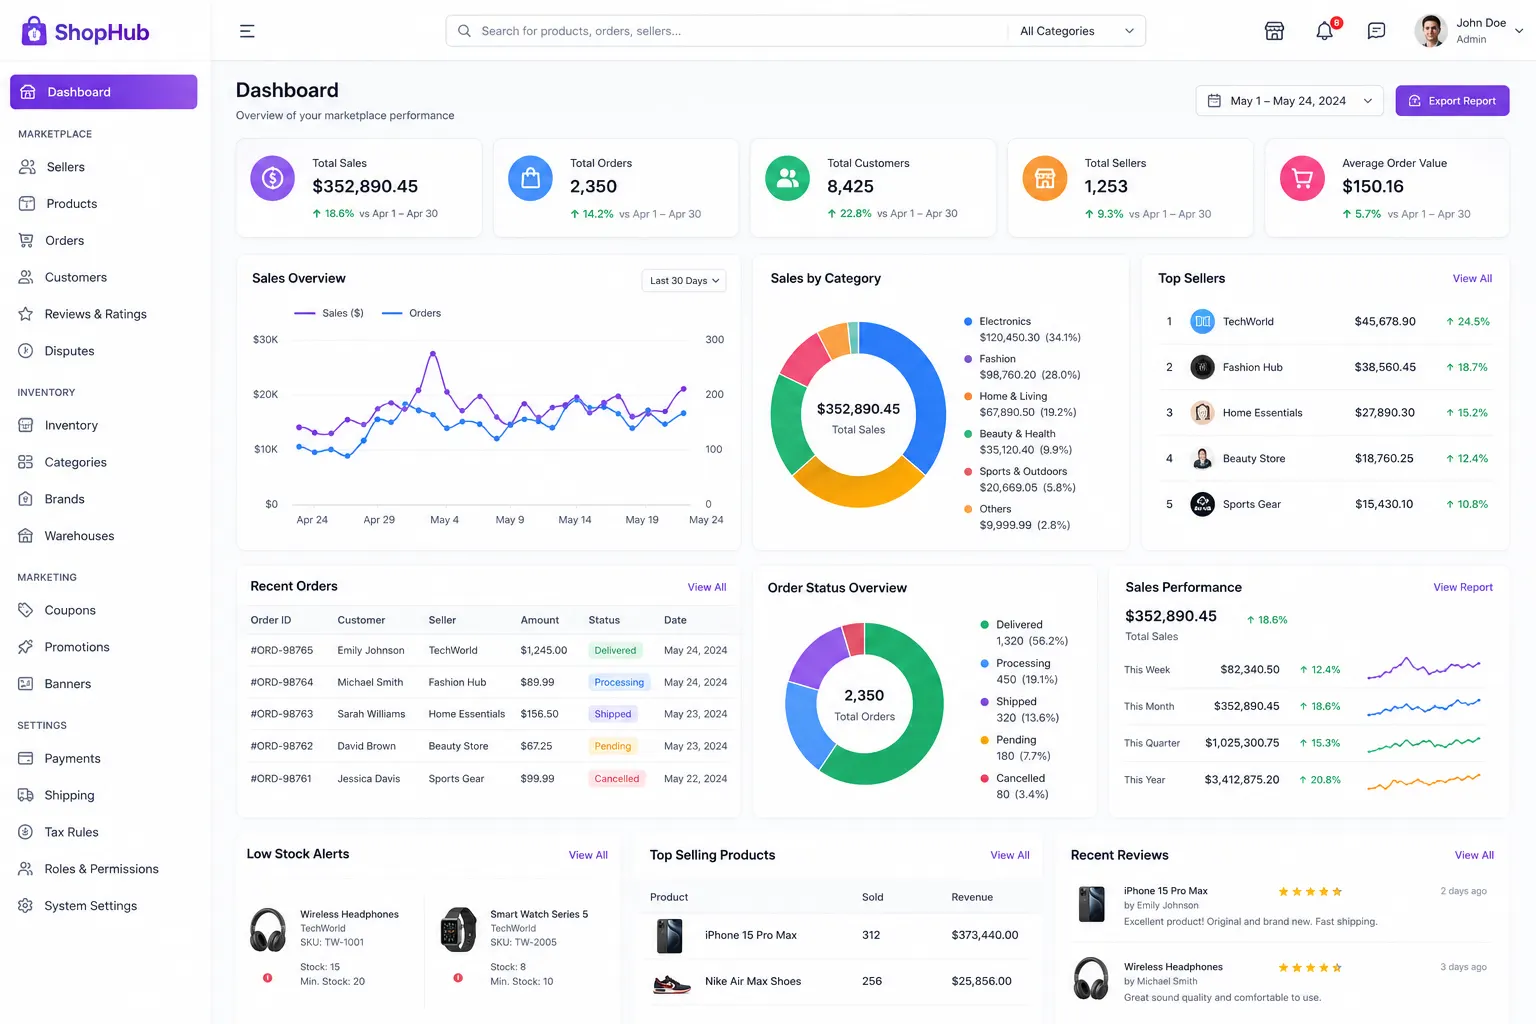Click the Smart Watch low-stock warning icon
1536x1024 pixels.
[x=458, y=978]
